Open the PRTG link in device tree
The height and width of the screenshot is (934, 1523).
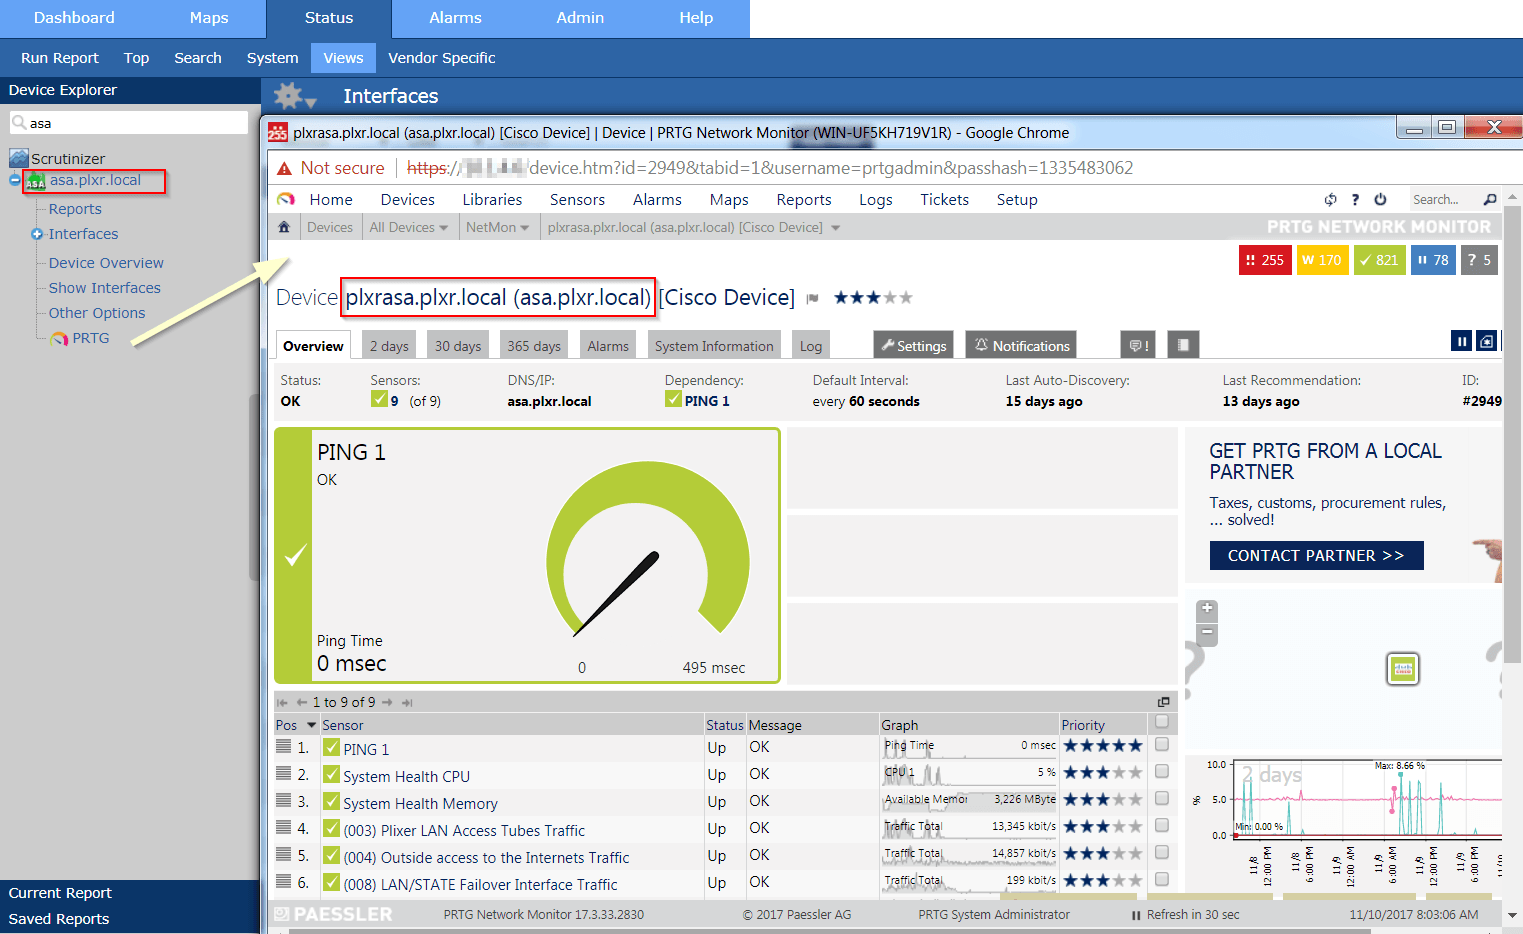[x=91, y=338]
